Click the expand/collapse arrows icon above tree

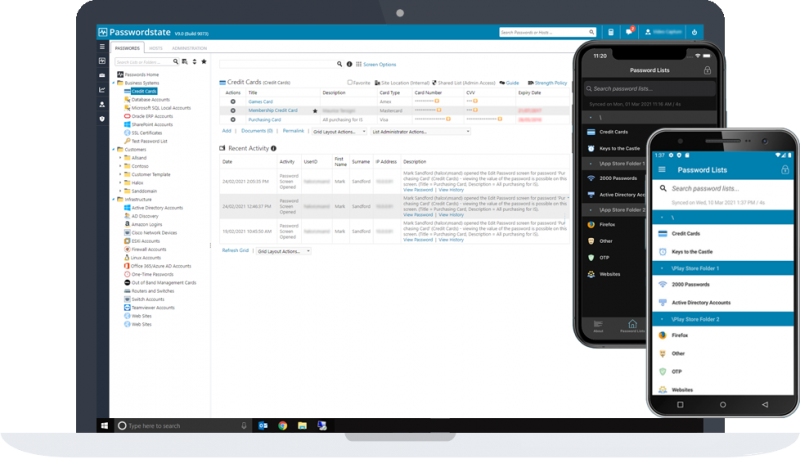(x=194, y=62)
